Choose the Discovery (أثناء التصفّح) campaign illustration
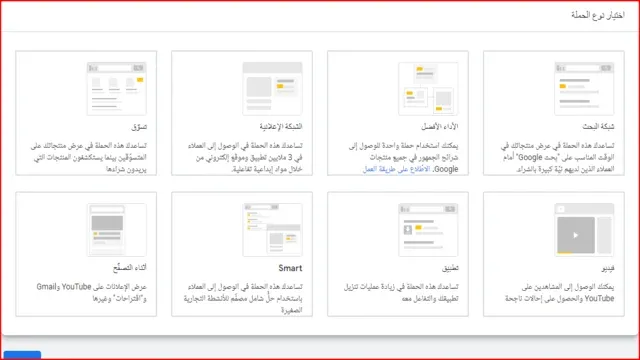The image size is (640, 360). (116, 230)
